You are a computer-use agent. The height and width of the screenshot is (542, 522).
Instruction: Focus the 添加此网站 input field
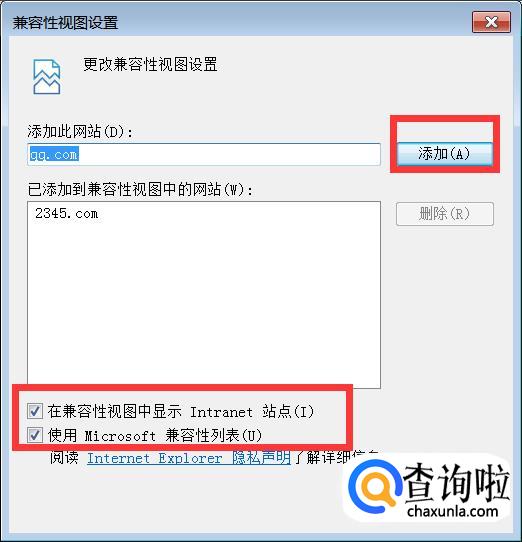tap(204, 155)
